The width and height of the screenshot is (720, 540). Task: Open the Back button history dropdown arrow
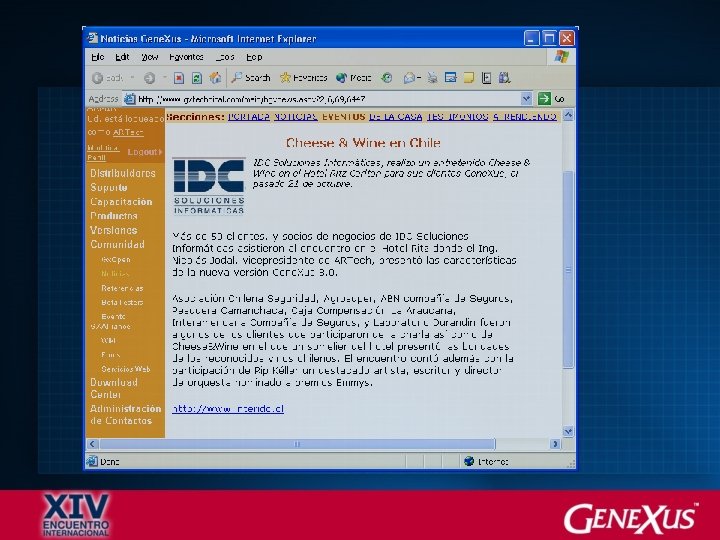[132, 78]
